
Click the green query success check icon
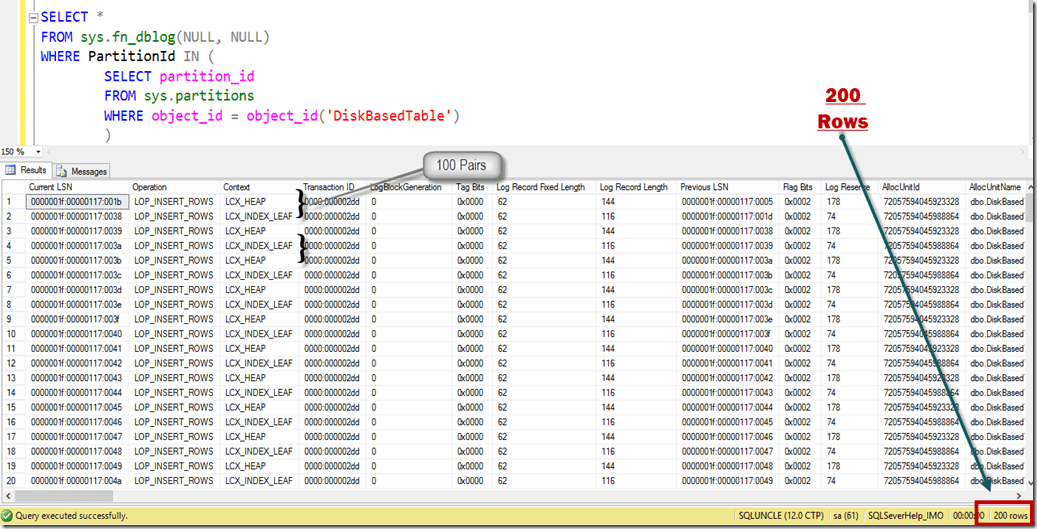[8, 515]
